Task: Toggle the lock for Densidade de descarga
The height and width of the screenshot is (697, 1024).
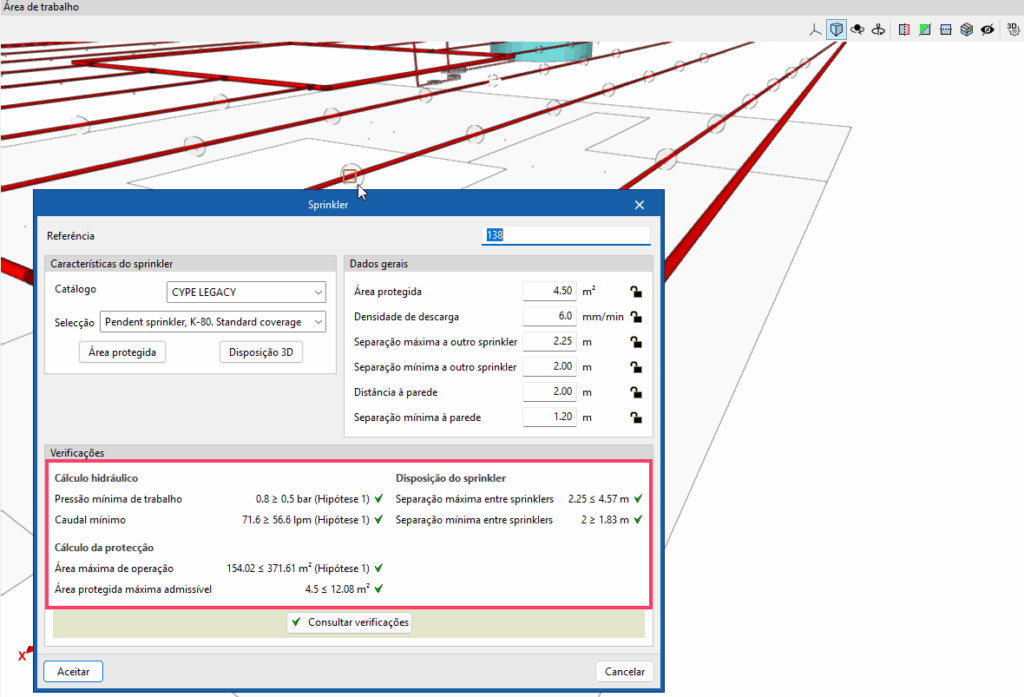Action: tap(635, 317)
